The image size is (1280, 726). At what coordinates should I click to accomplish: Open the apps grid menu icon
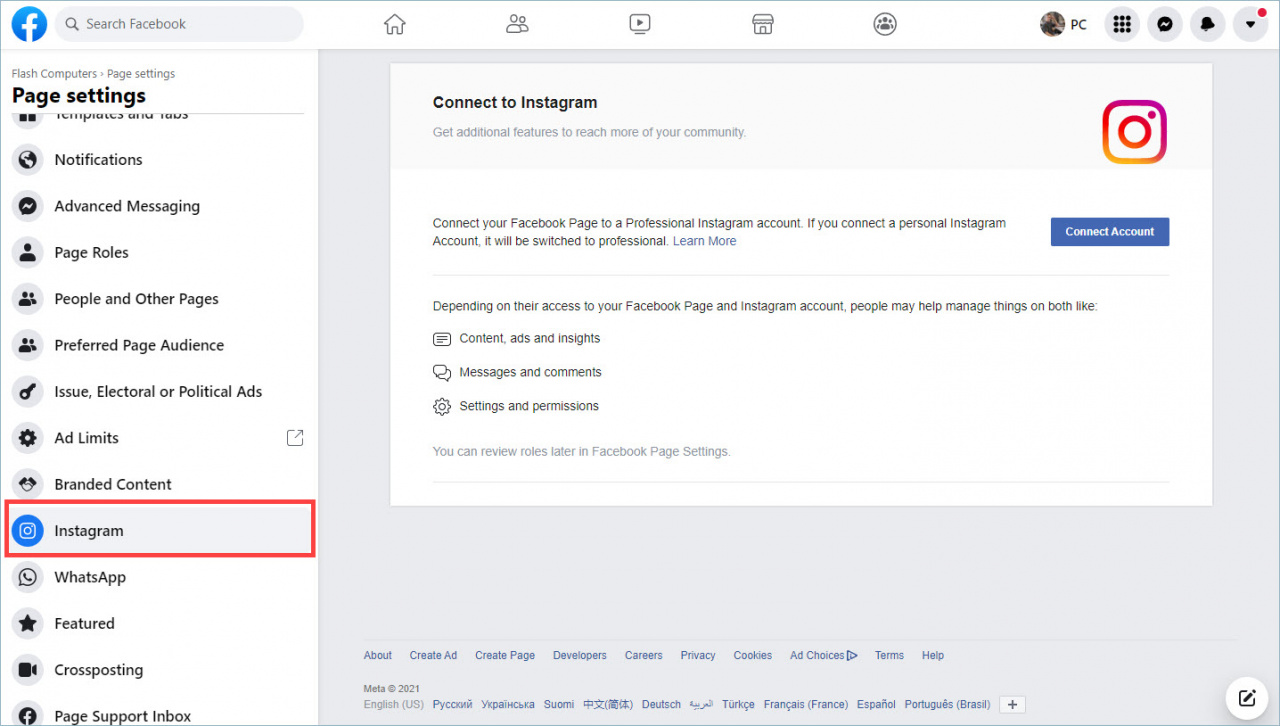click(1122, 24)
